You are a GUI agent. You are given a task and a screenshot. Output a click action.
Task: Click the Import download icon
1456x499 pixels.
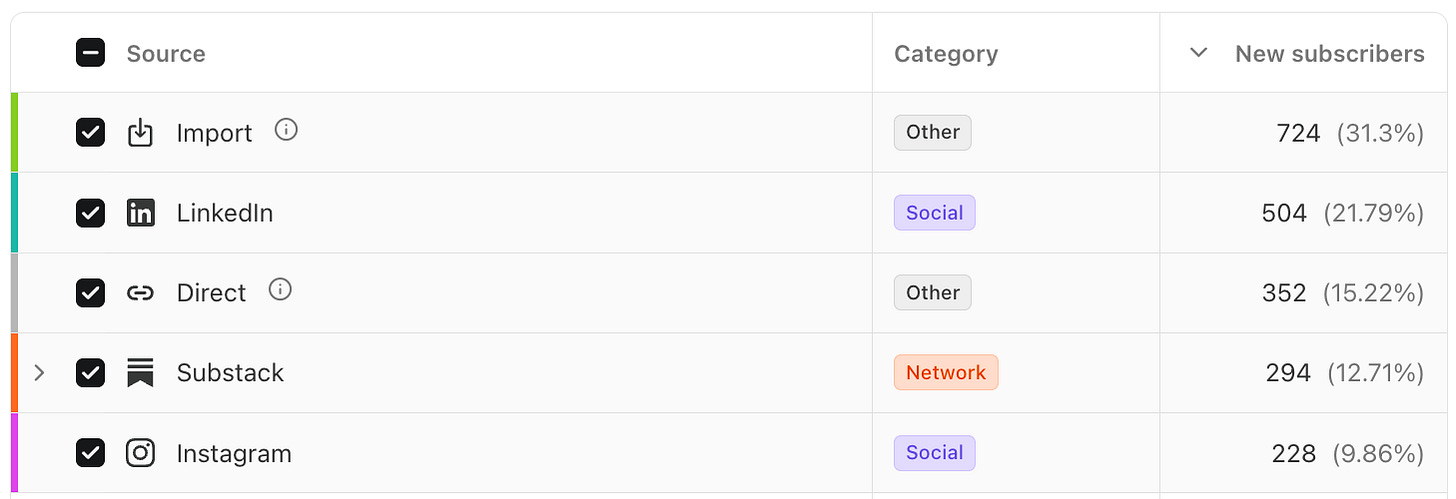point(141,133)
